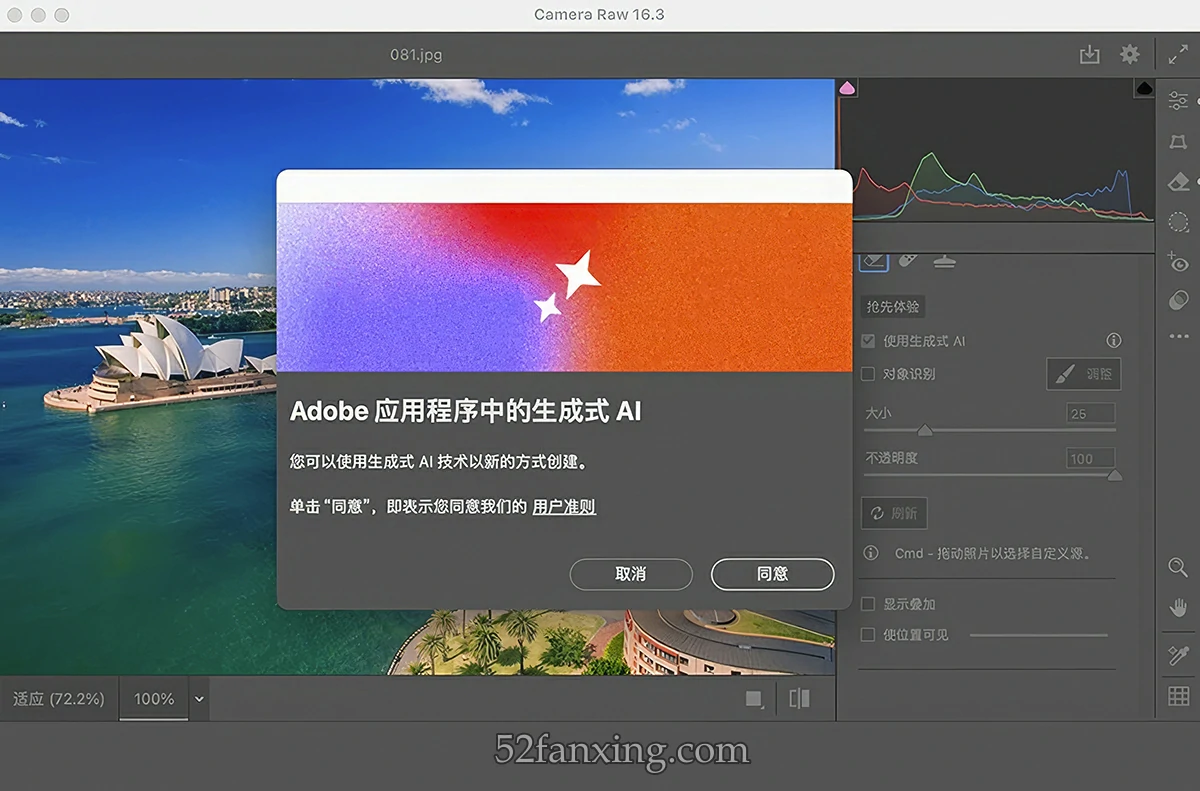Select the Zoom magnifier tool
This screenshot has width=1200, height=791.
pyautogui.click(x=1178, y=568)
